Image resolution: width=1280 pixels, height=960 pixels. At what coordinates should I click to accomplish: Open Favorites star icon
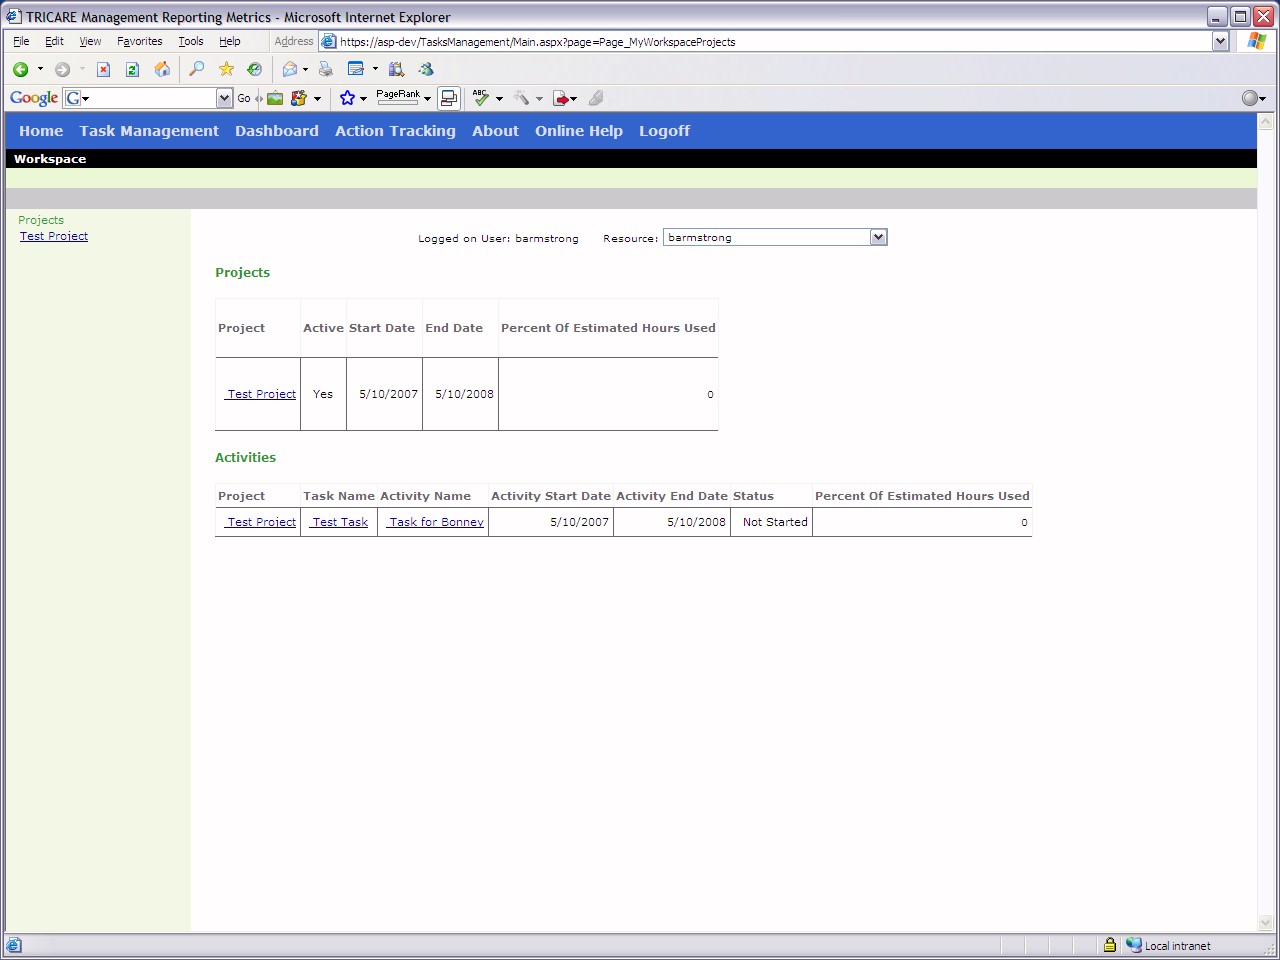[x=226, y=69]
